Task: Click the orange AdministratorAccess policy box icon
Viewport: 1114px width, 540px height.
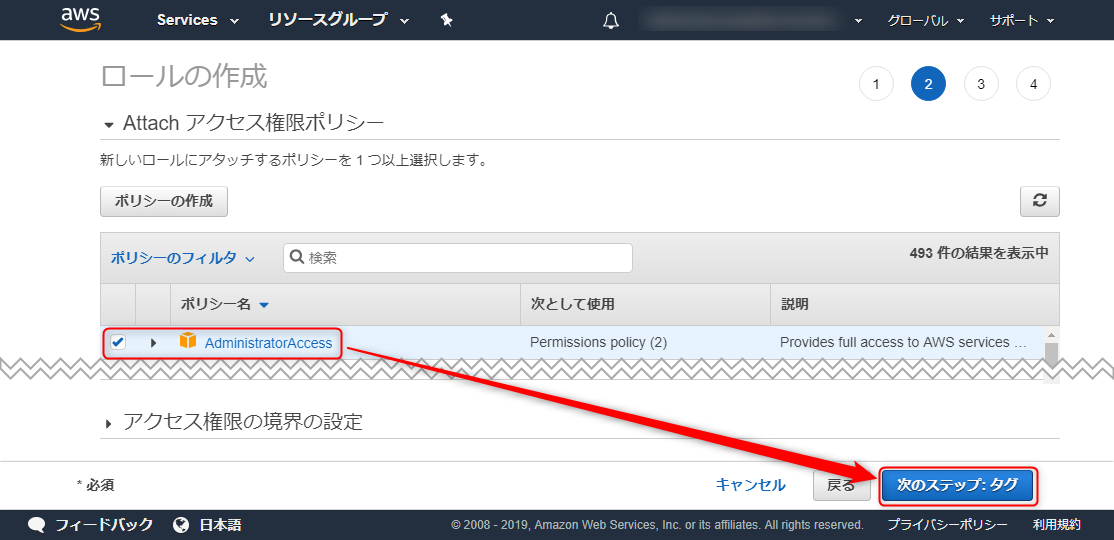Action: [188, 341]
